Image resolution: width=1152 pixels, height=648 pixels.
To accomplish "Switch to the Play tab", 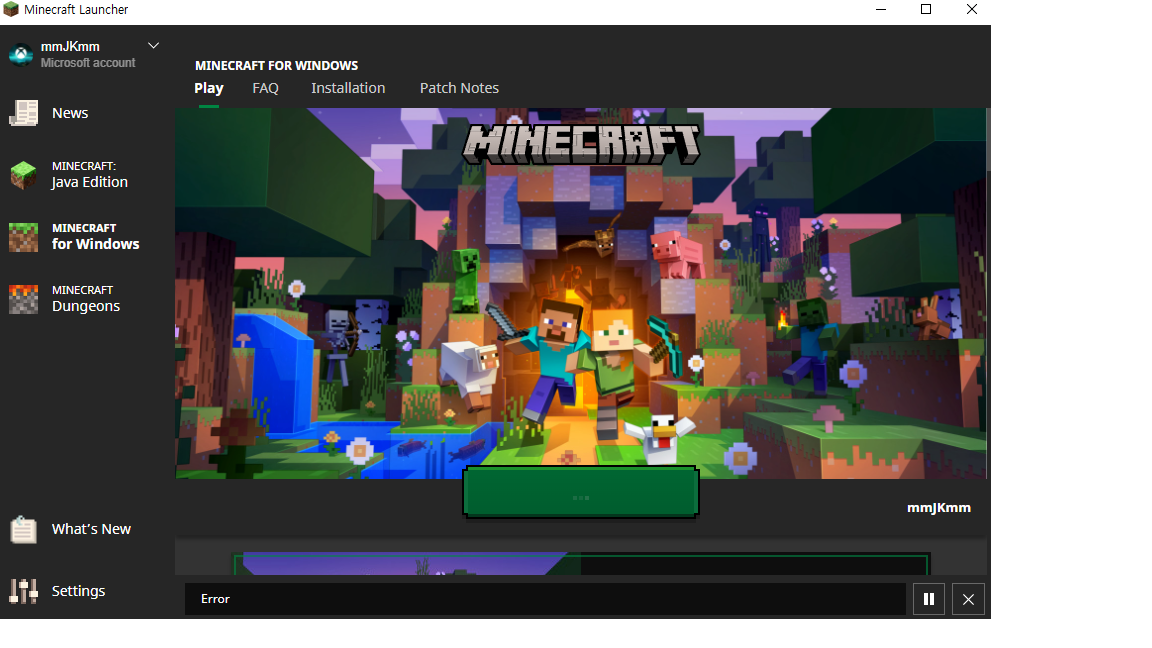I will click(208, 88).
